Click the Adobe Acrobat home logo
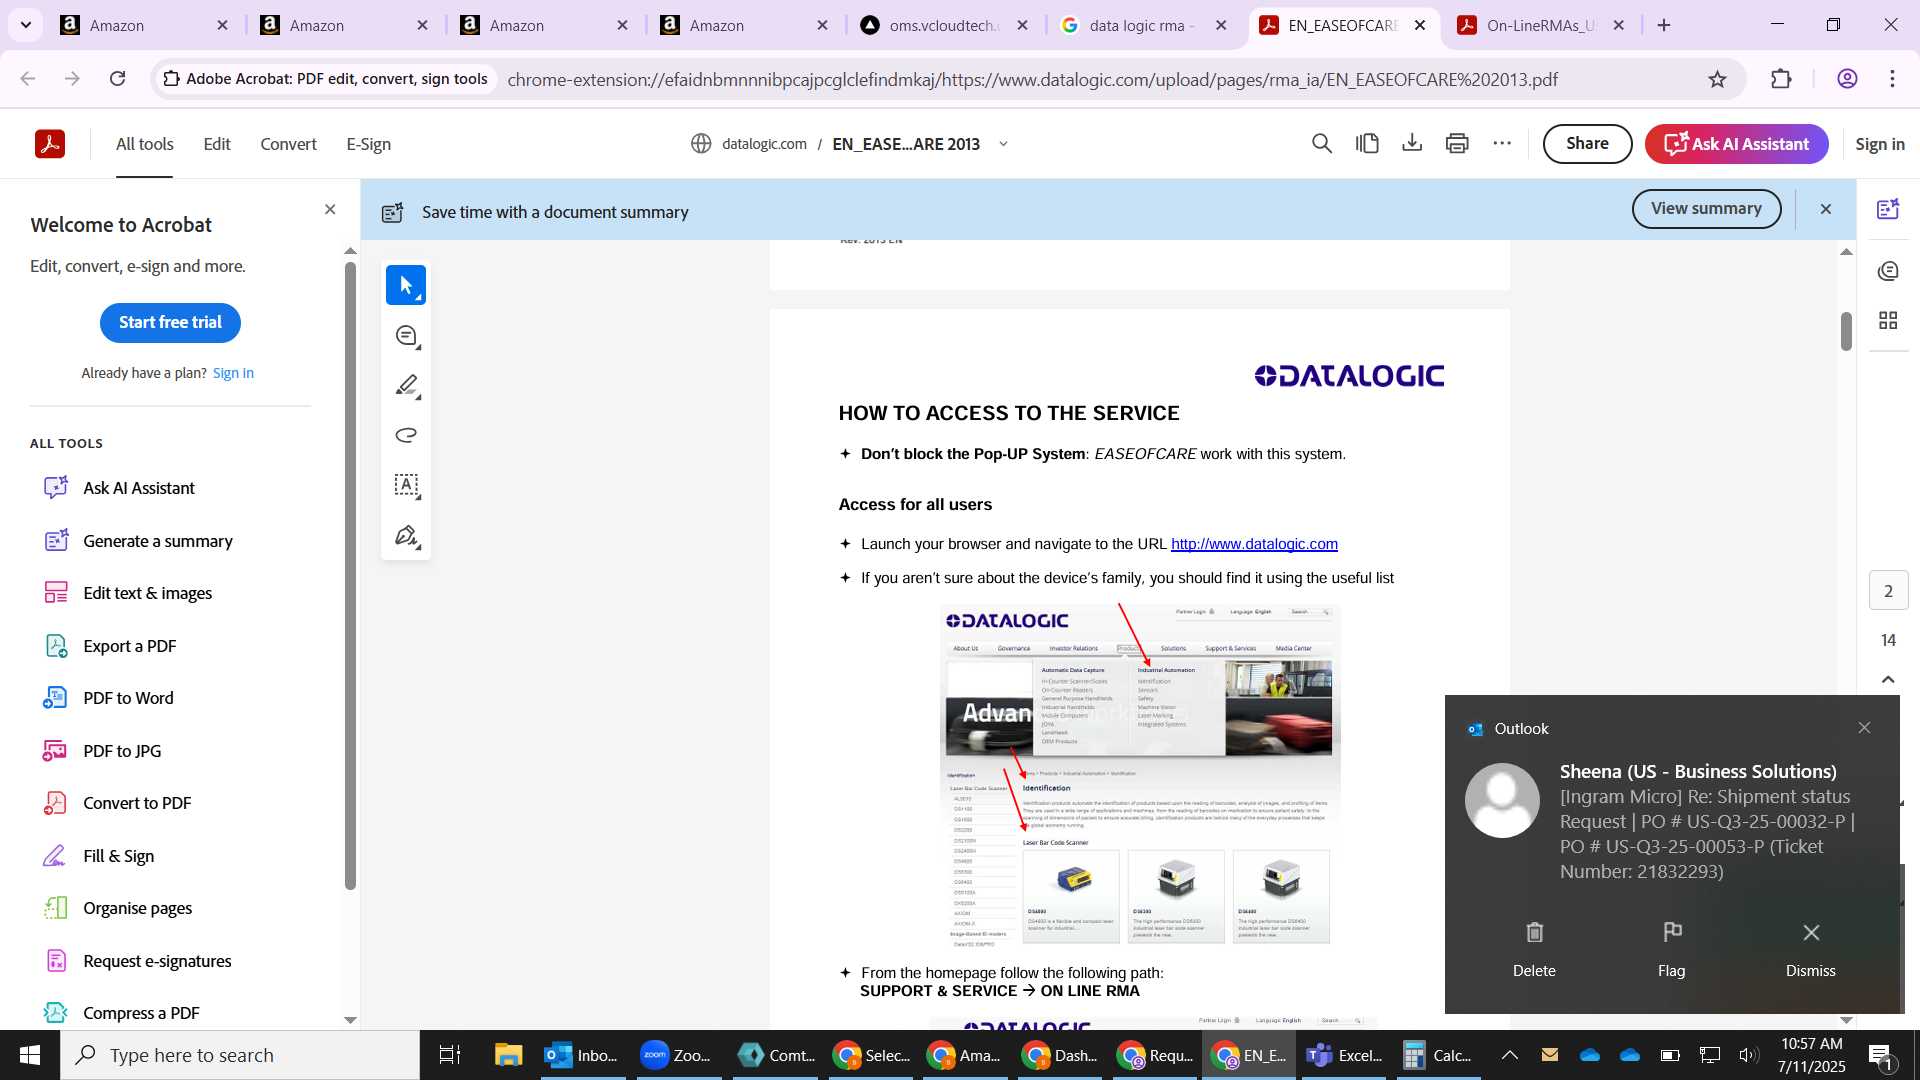Viewport: 1920px width, 1080px height. coord(50,144)
